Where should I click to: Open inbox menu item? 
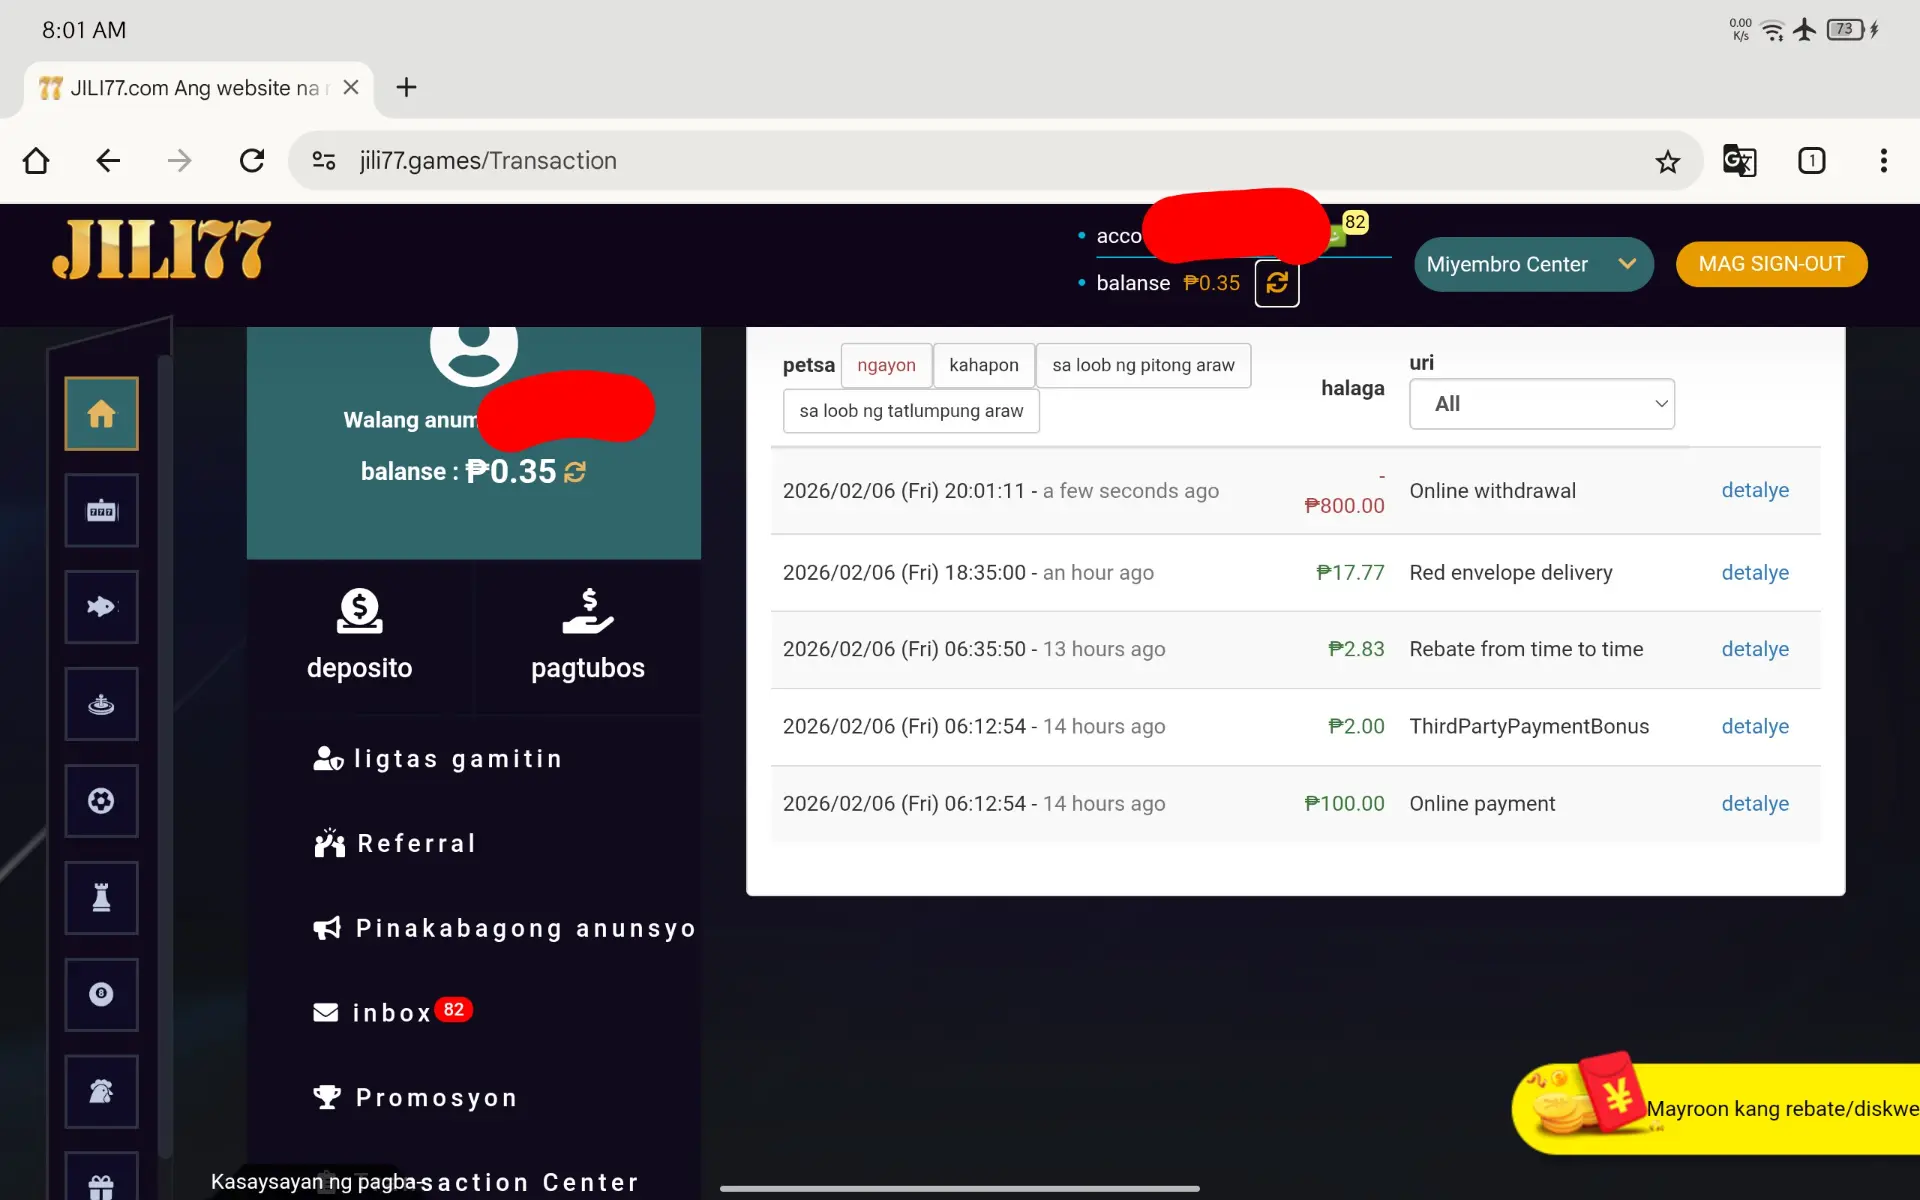392,1012
